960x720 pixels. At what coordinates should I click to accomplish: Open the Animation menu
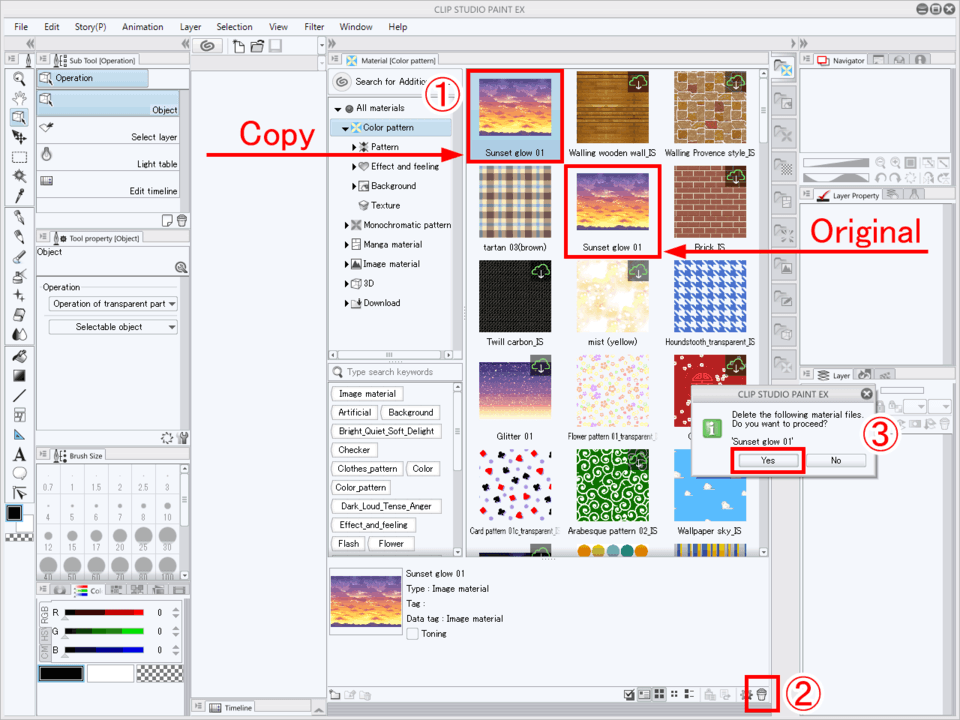(x=142, y=27)
